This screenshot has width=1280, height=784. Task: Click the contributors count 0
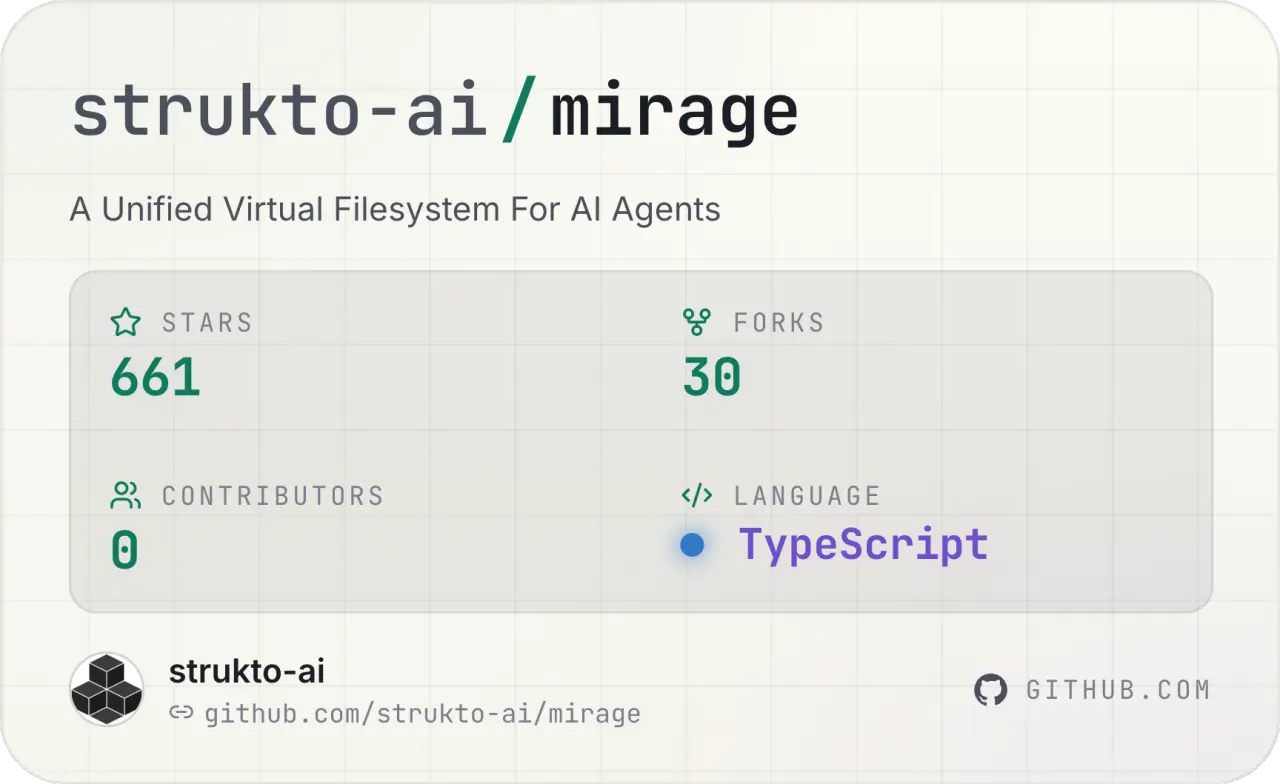click(x=124, y=551)
